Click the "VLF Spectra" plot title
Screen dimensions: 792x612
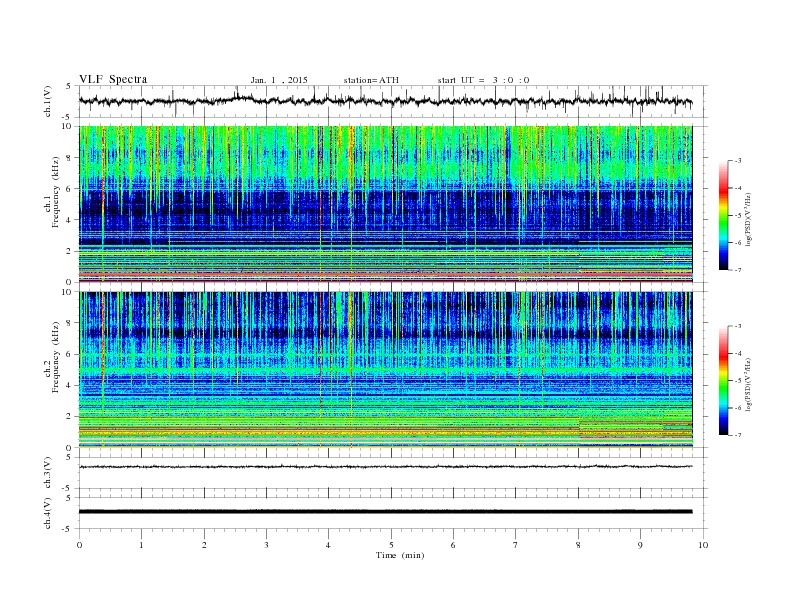pyautogui.click(x=113, y=79)
